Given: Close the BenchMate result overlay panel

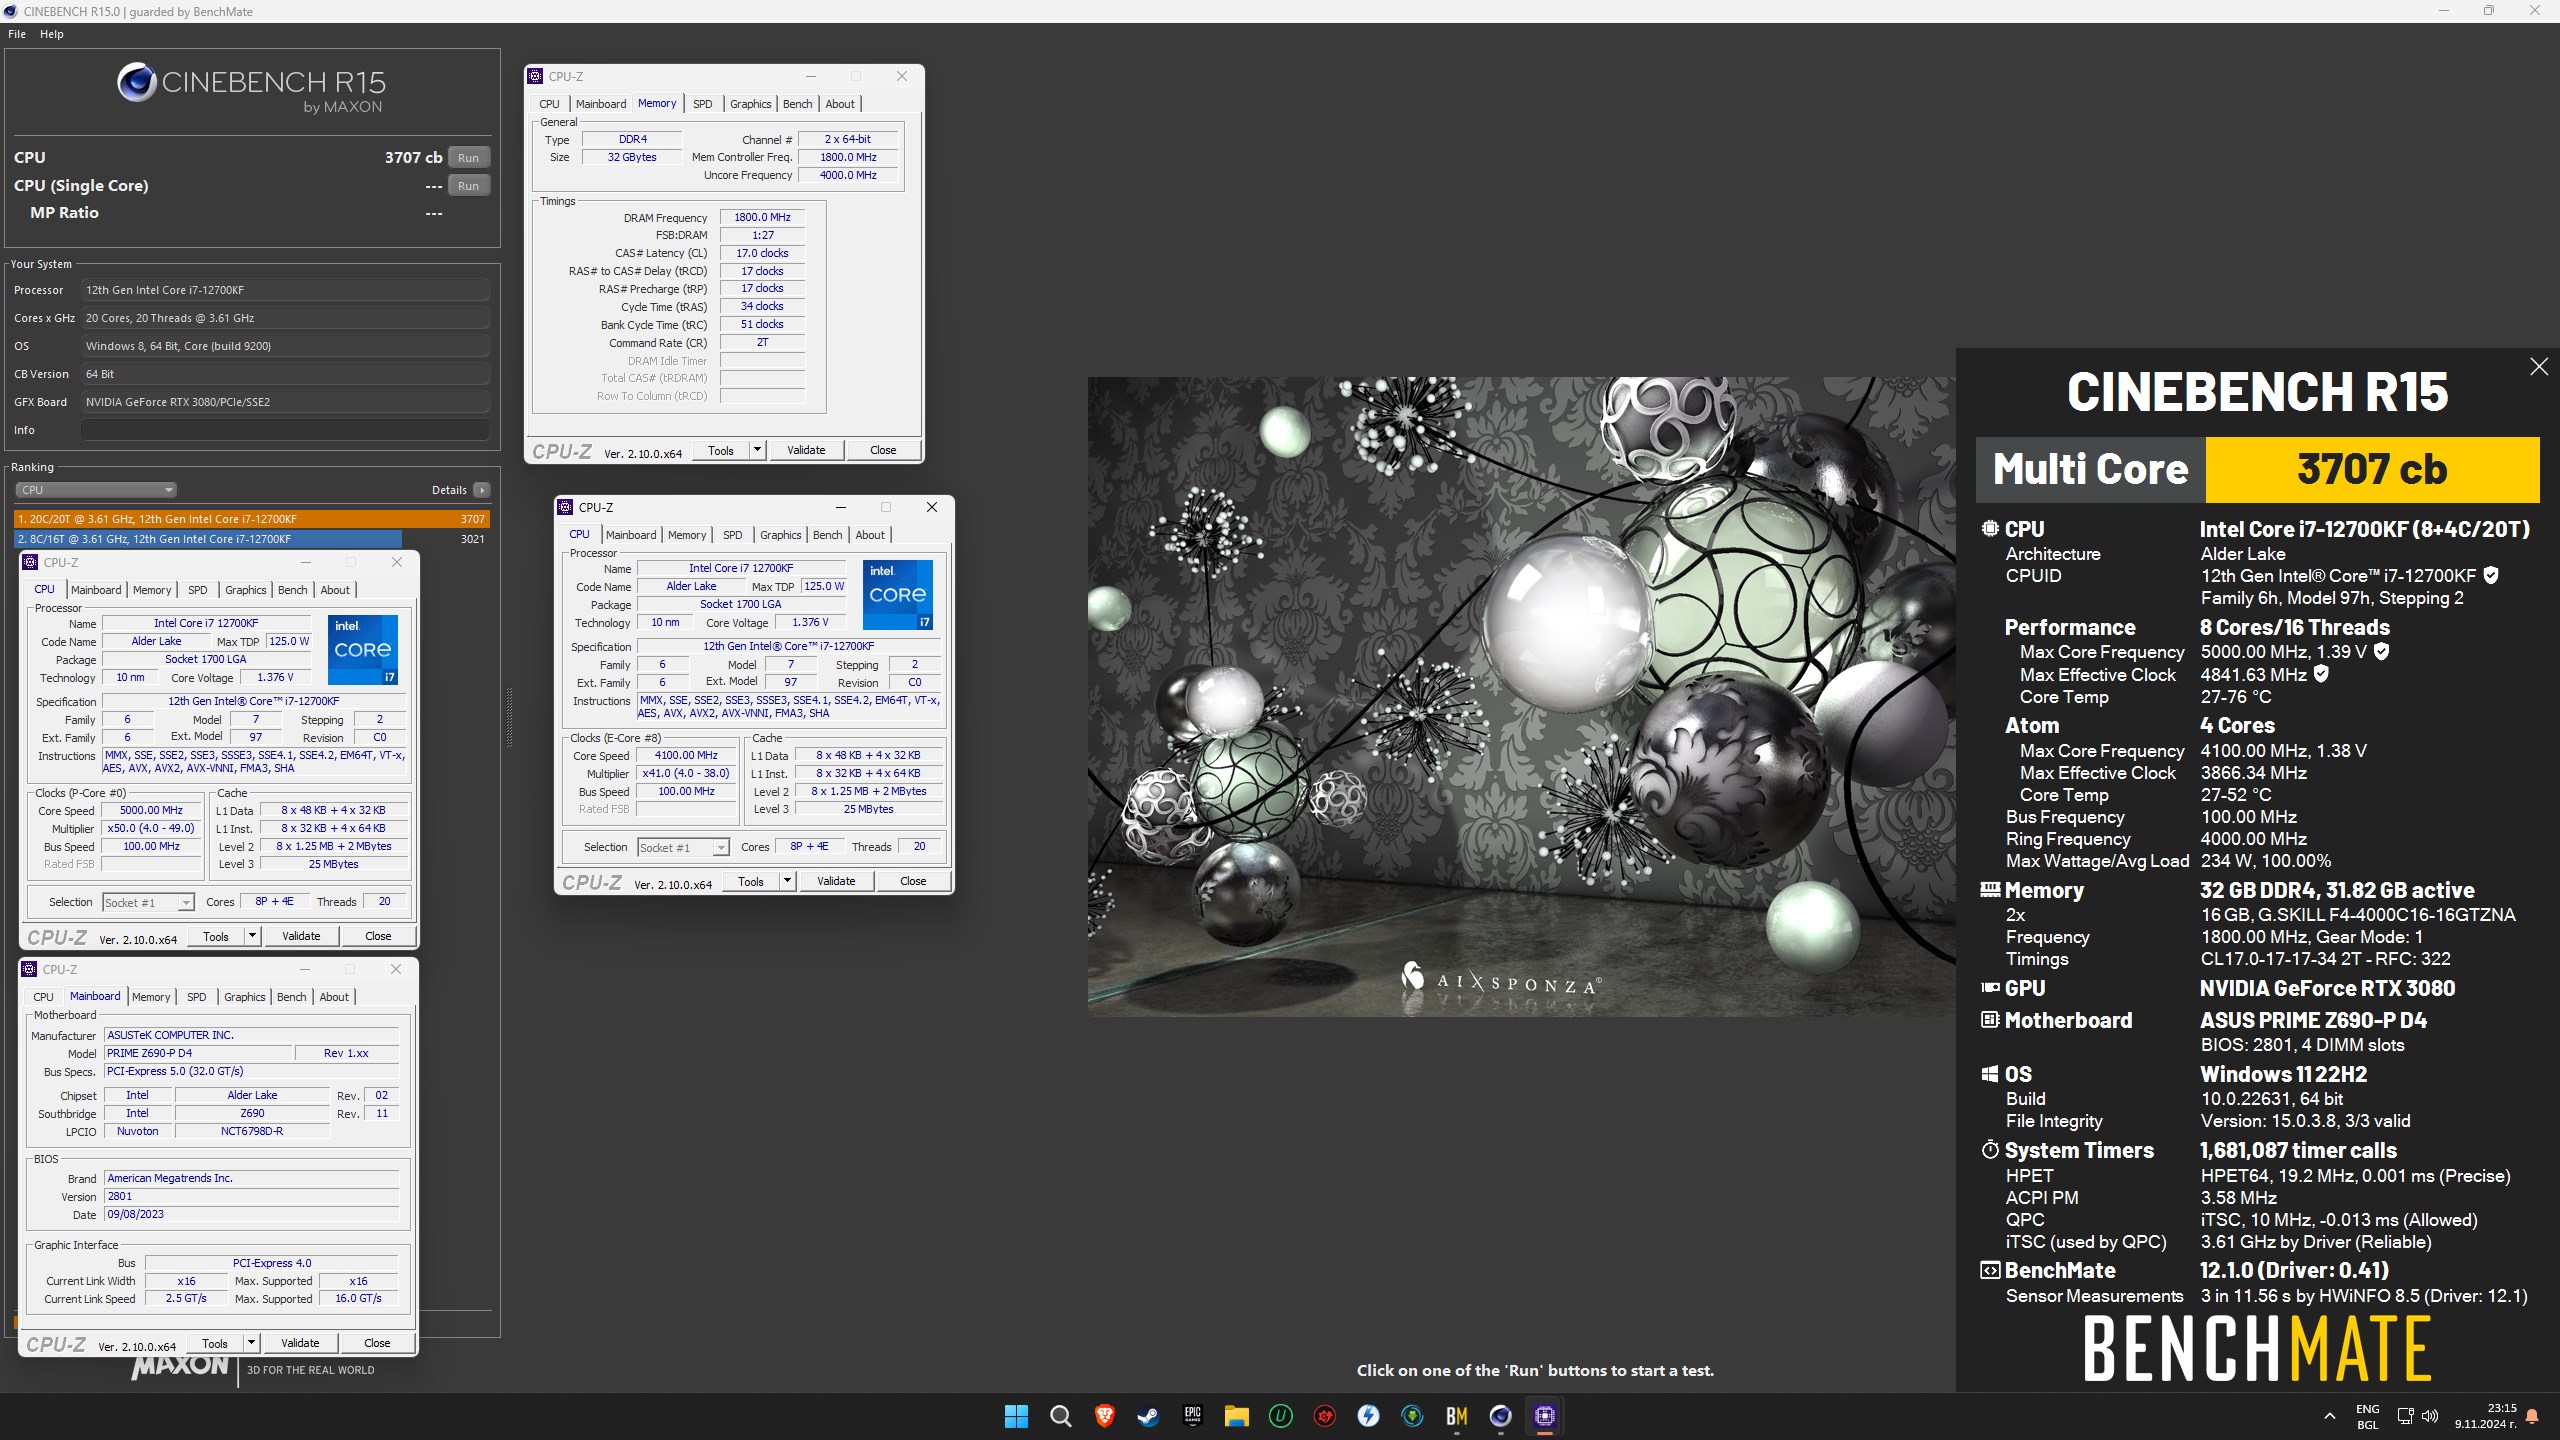Looking at the screenshot, I should tap(2539, 367).
